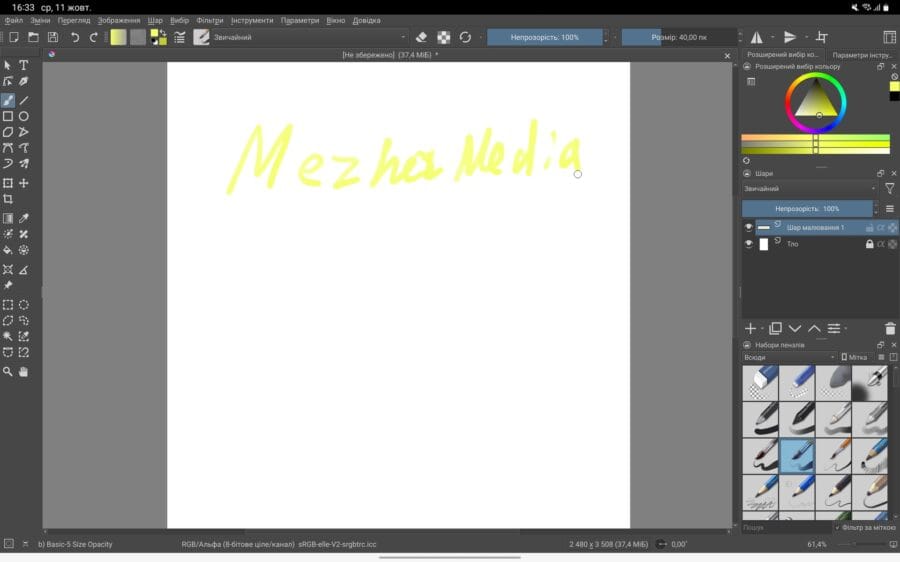The width and height of the screenshot is (900, 562).
Task: Select the Color Sampler eyedropper tool
Action: 24,219
